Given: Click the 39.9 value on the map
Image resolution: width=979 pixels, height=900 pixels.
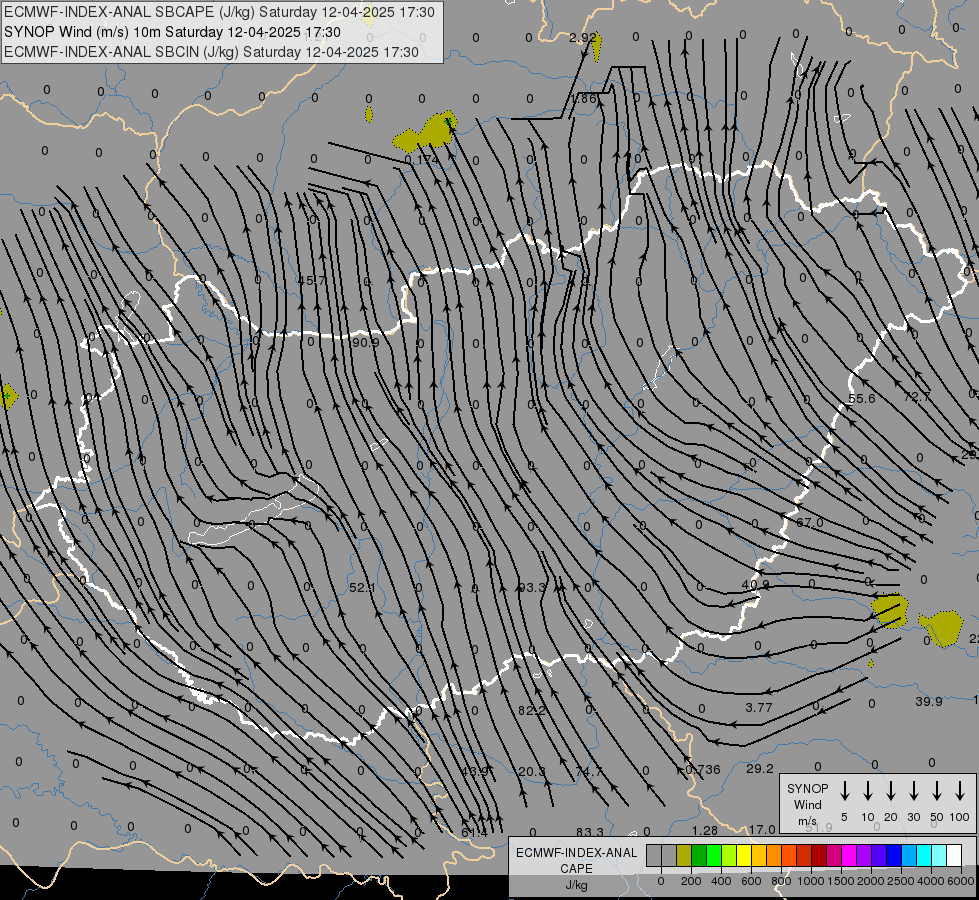Looking at the screenshot, I should pos(929,701).
